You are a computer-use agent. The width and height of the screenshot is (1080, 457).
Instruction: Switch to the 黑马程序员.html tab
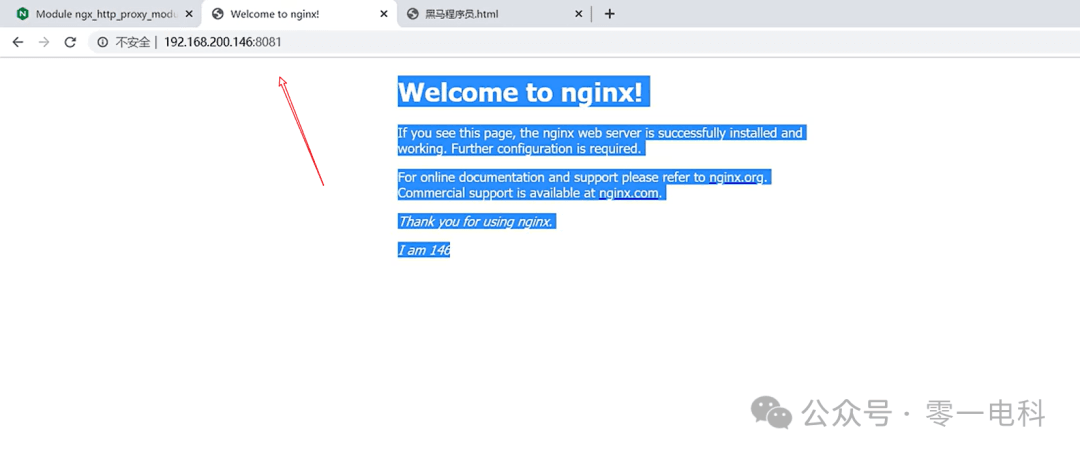coord(495,14)
